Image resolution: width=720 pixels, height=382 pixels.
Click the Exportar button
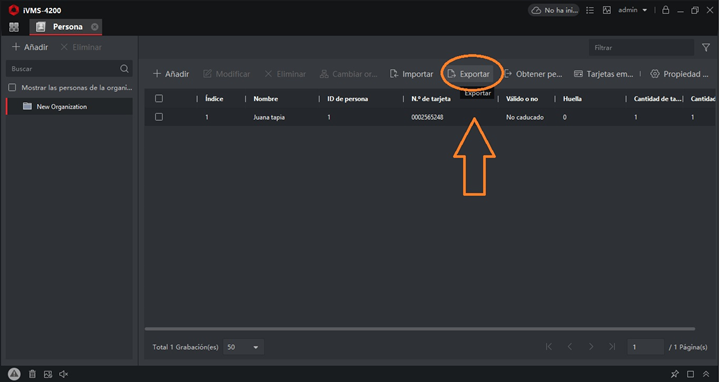(x=469, y=74)
